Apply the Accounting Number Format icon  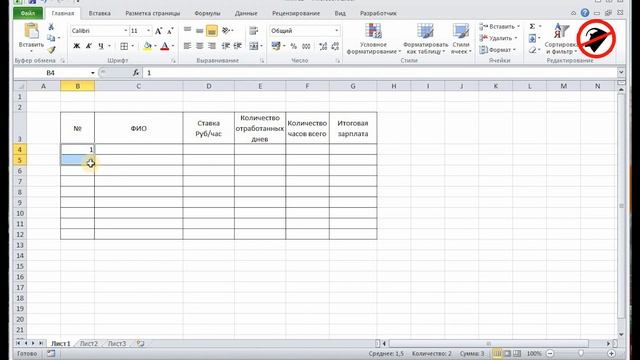coord(276,46)
